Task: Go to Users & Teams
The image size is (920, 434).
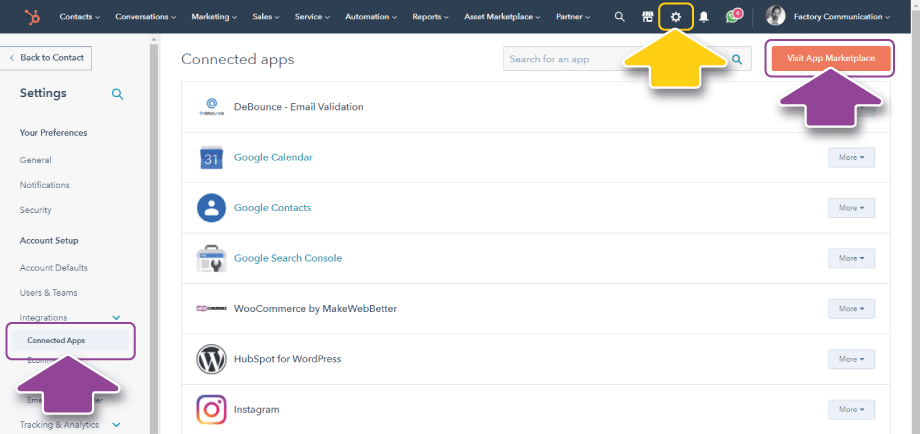Action: pyautogui.click(x=48, y=293)
